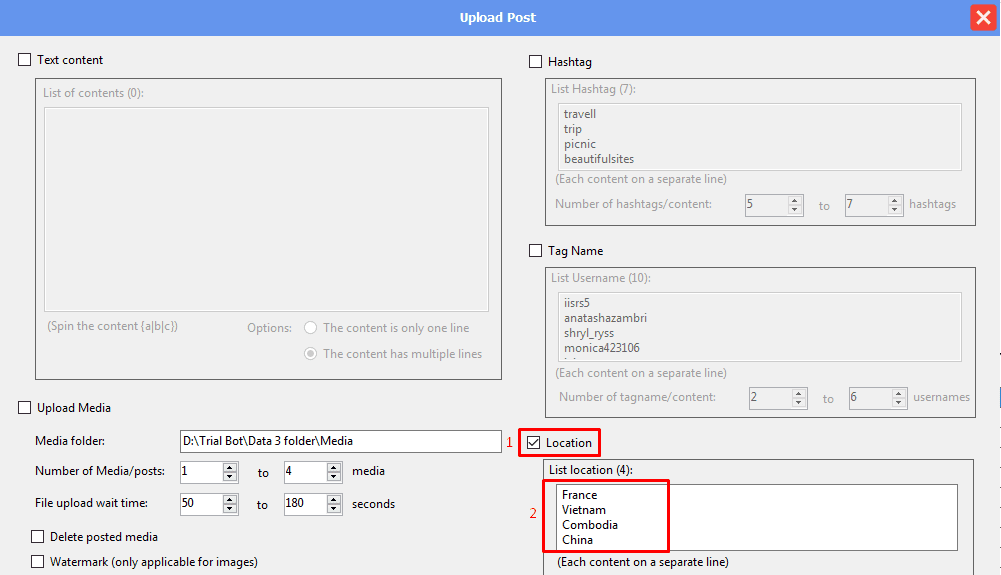Decrease maximum number of usernames spinner
The image size is (1001, 575).
tap(899, 403)
